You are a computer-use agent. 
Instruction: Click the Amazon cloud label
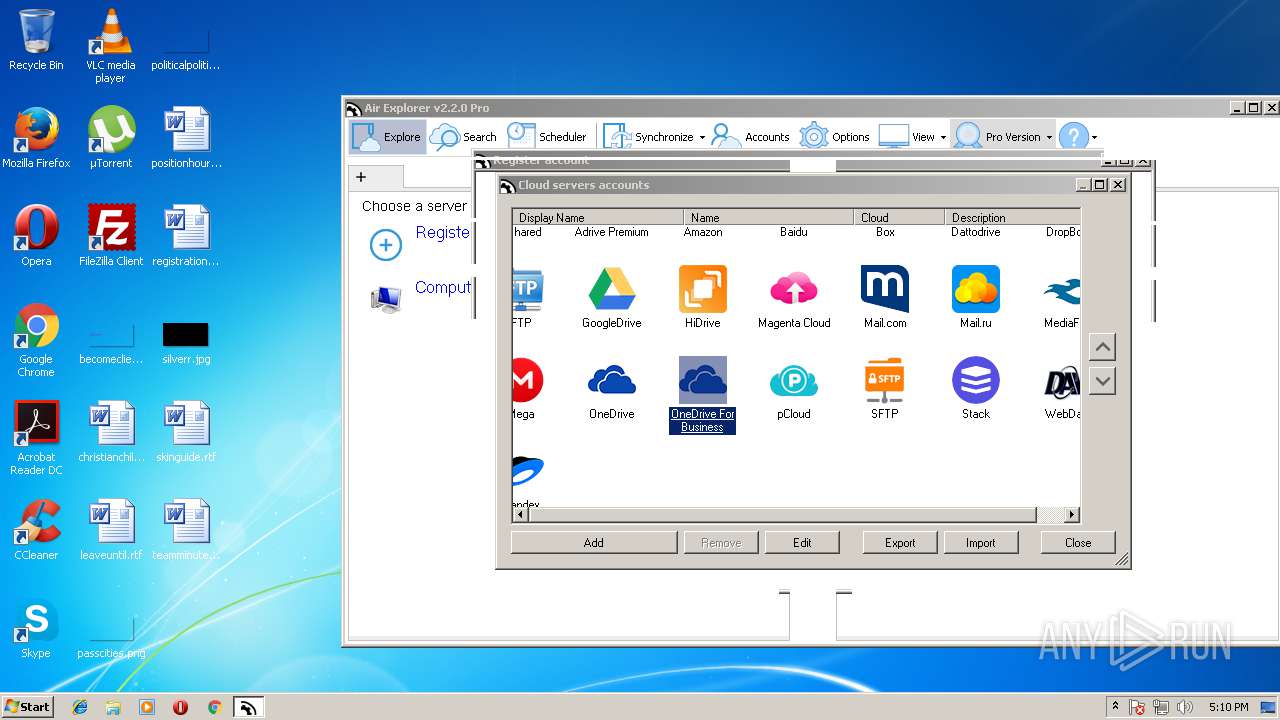[x=703, y=232]
